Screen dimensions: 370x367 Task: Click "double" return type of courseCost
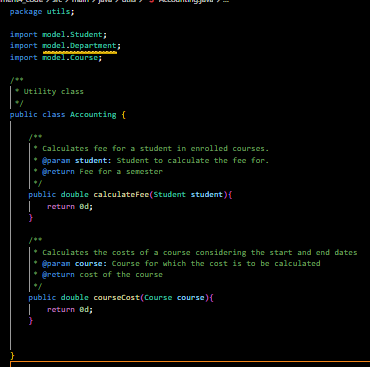click(75, 297)
